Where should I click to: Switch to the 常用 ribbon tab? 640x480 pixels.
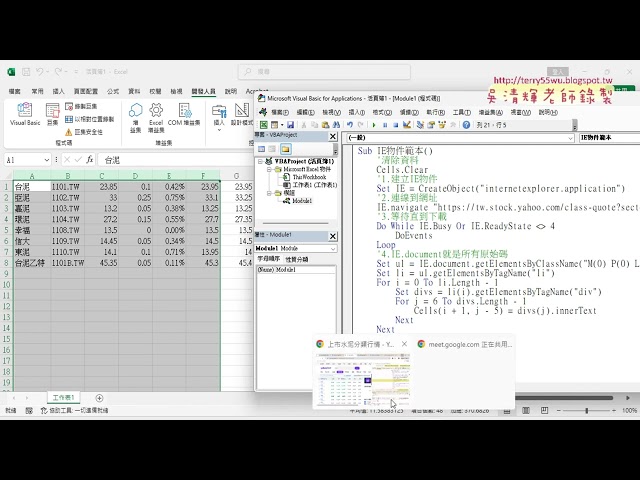tap(38, 91)
